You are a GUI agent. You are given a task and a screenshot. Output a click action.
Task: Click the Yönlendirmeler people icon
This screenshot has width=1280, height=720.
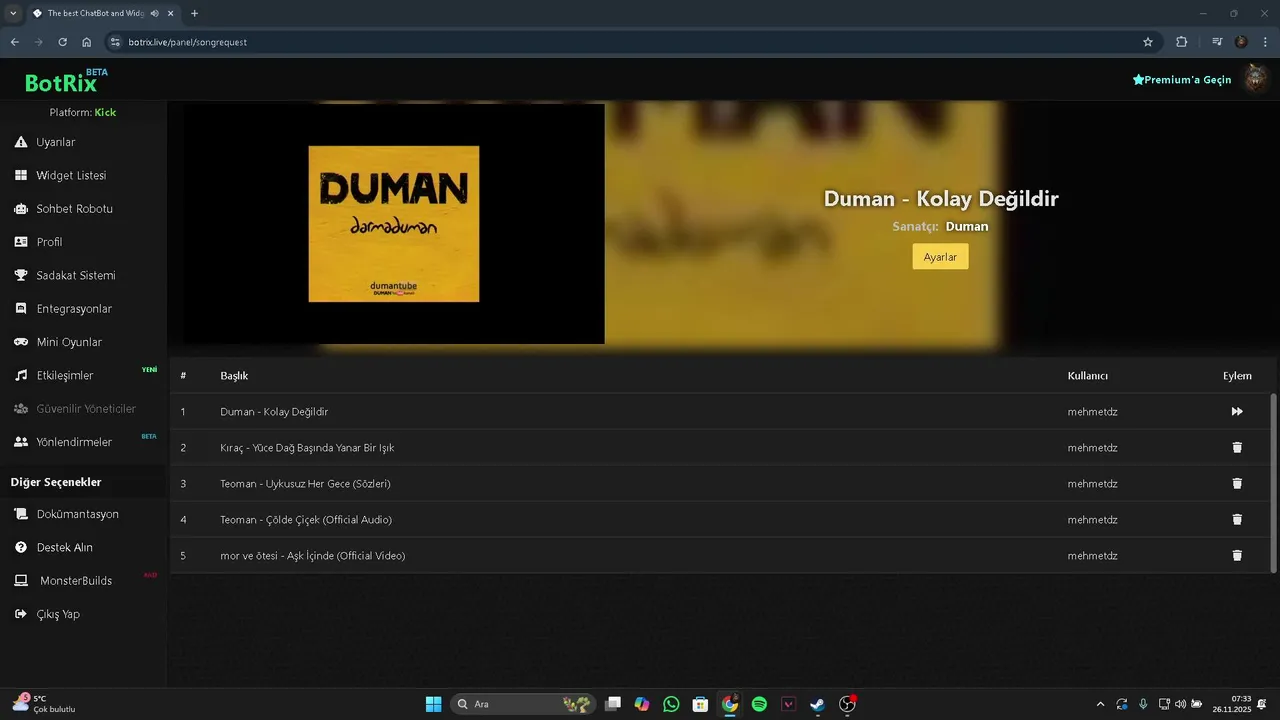tap(21, 442)
